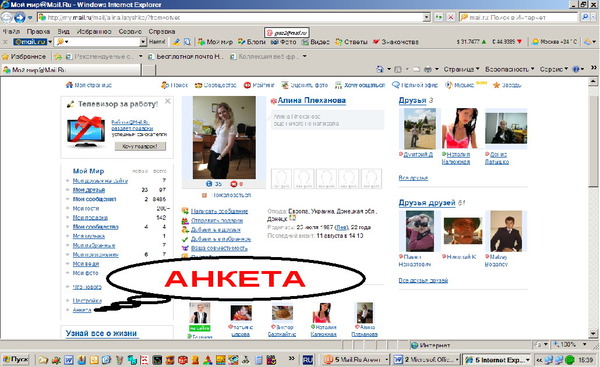This screenshot has height=367, width=600.
Task: Open the Безопасность dropdown menu
Action: (510, 69)
